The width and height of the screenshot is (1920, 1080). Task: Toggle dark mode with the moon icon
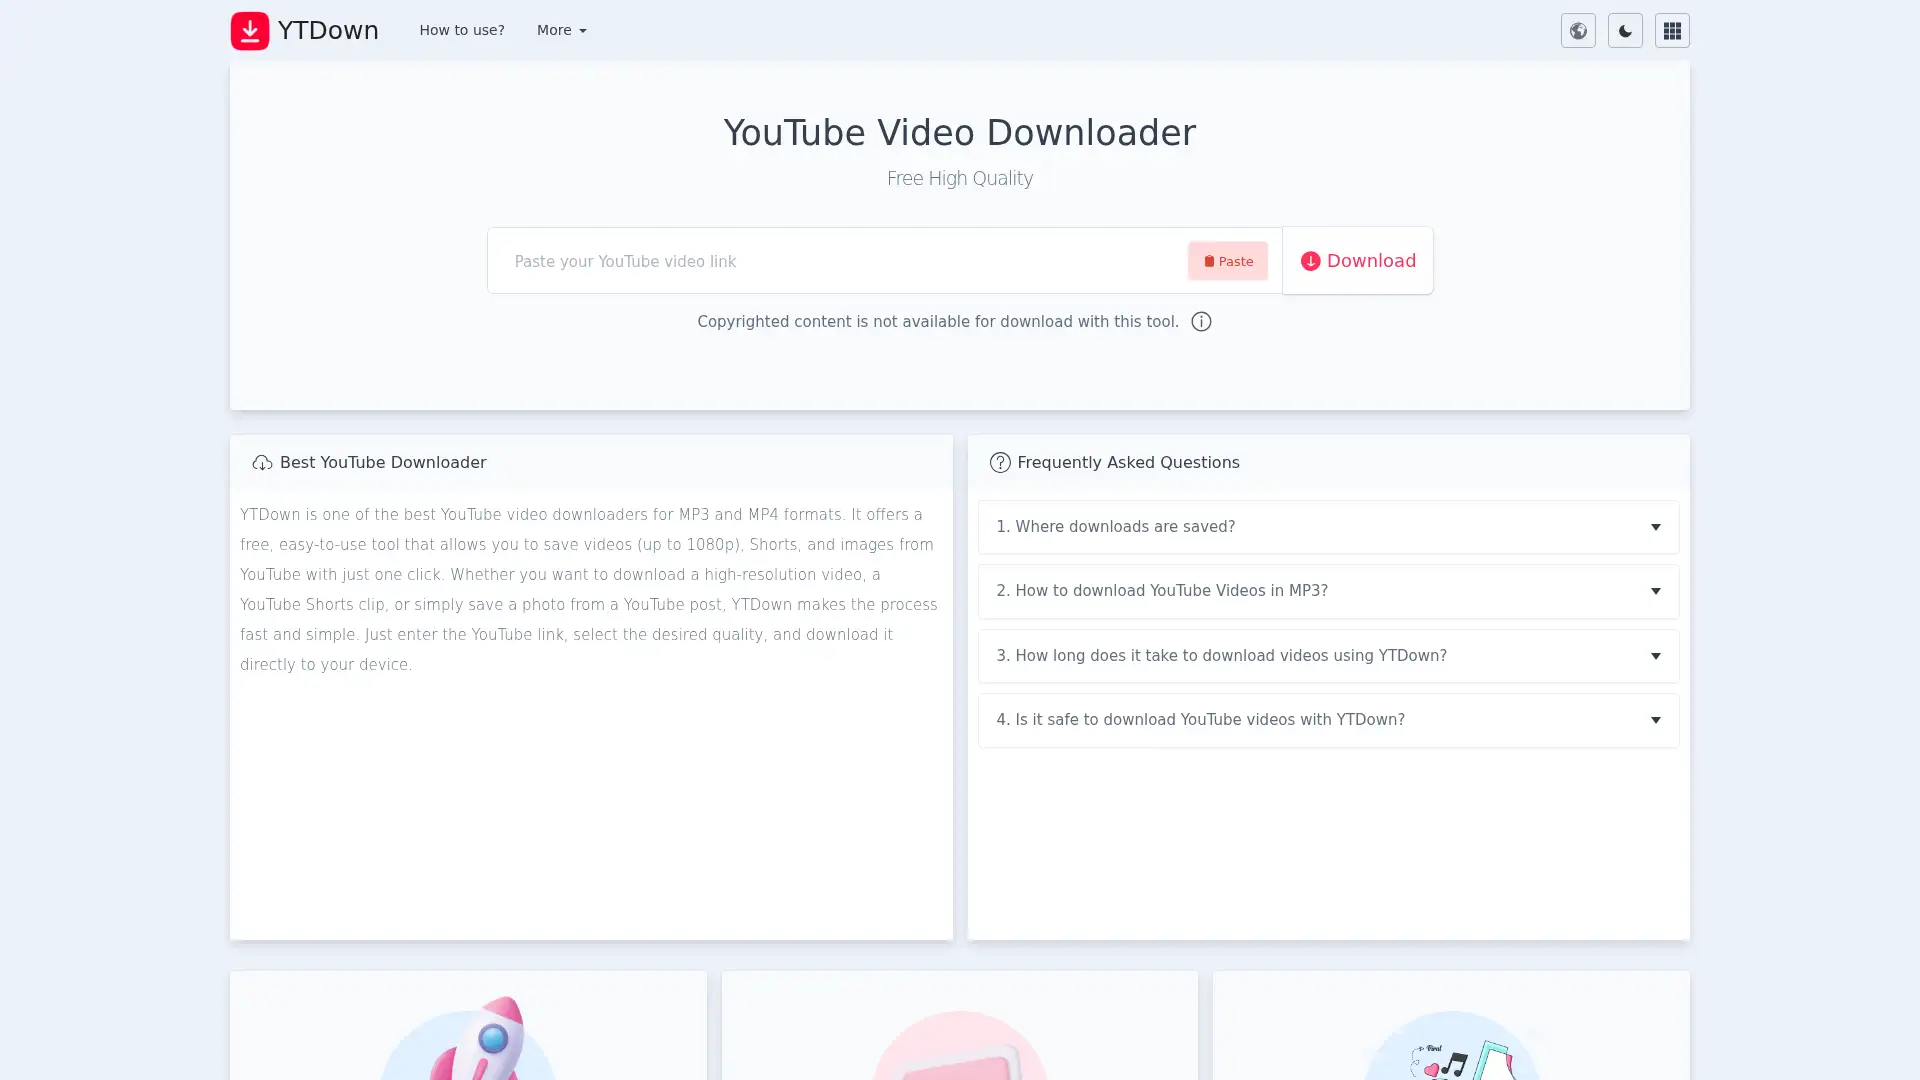click(x=1624, y=30)
